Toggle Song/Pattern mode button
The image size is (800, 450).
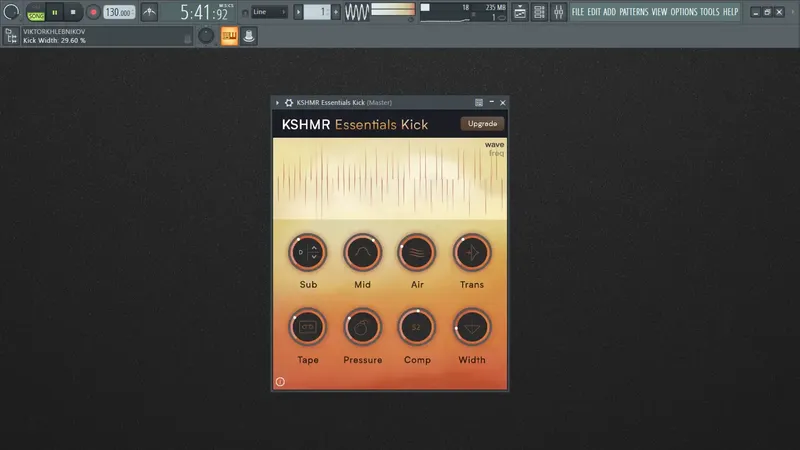point(36,12)
